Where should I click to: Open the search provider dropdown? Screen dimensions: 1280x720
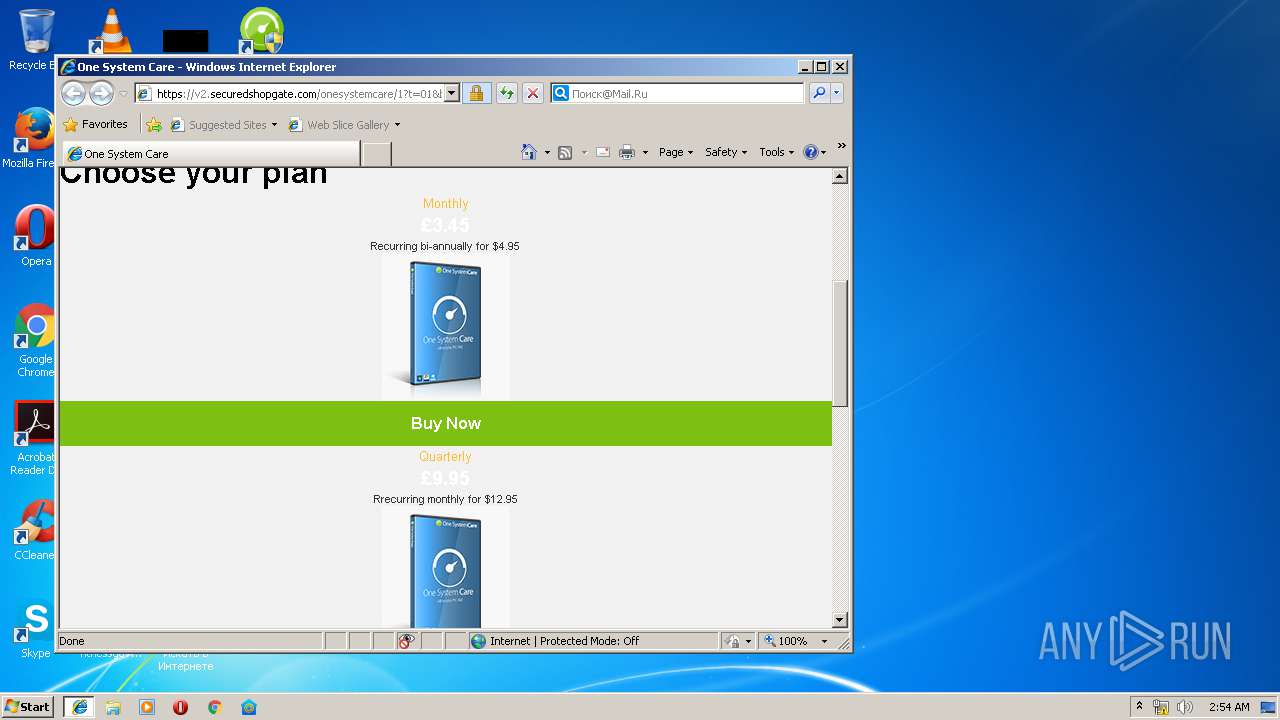point(837,94)
